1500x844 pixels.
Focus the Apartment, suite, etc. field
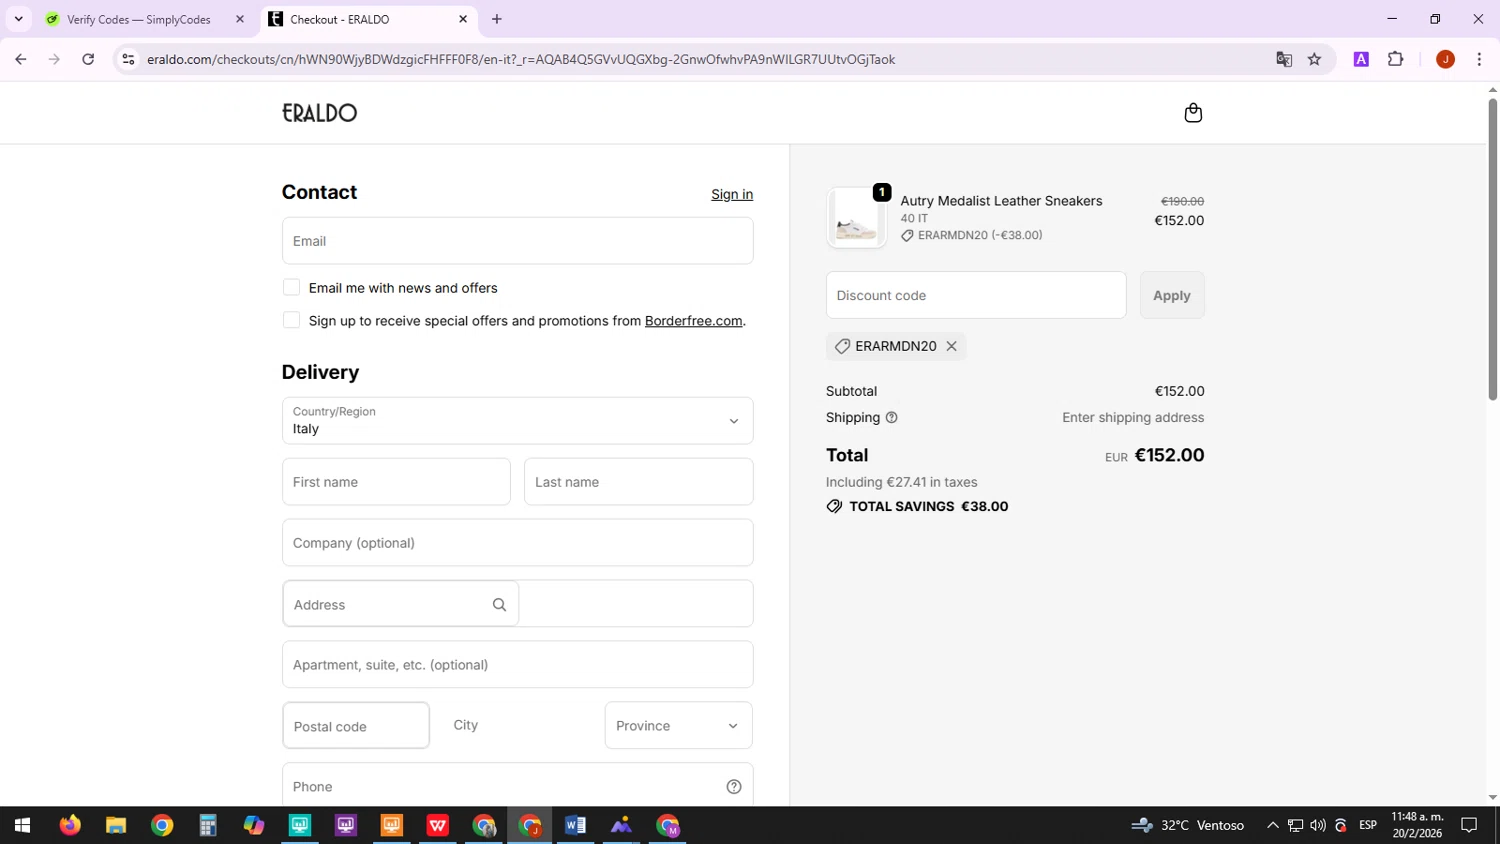[518, 665]
